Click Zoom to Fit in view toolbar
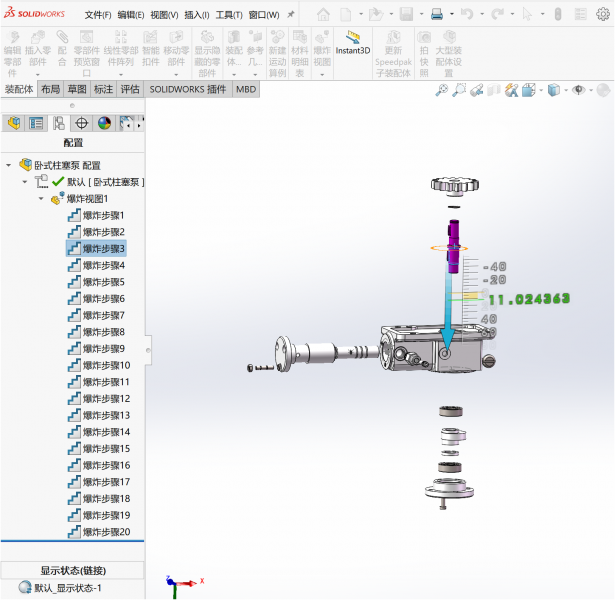The width and height of the screenshot is (615, 600). coord(441,90)
